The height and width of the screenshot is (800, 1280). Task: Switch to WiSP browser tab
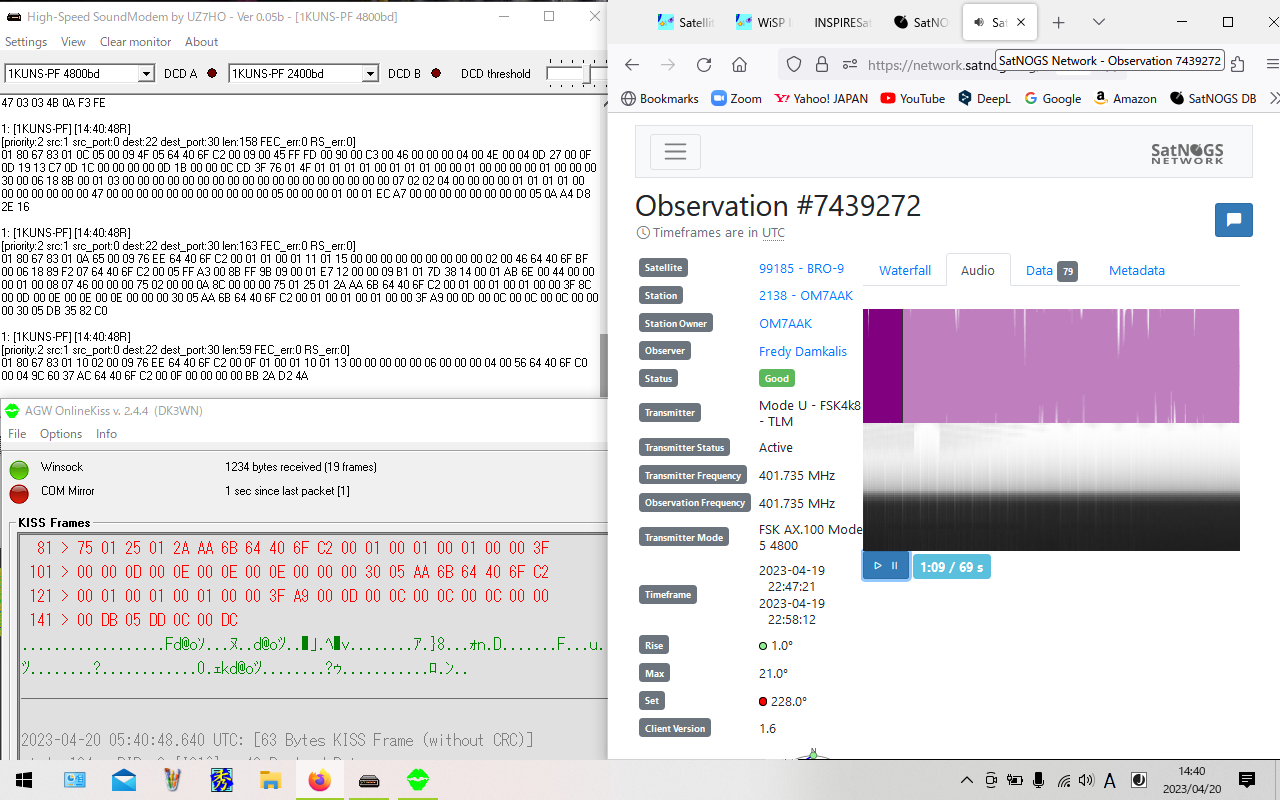point(763,22)
